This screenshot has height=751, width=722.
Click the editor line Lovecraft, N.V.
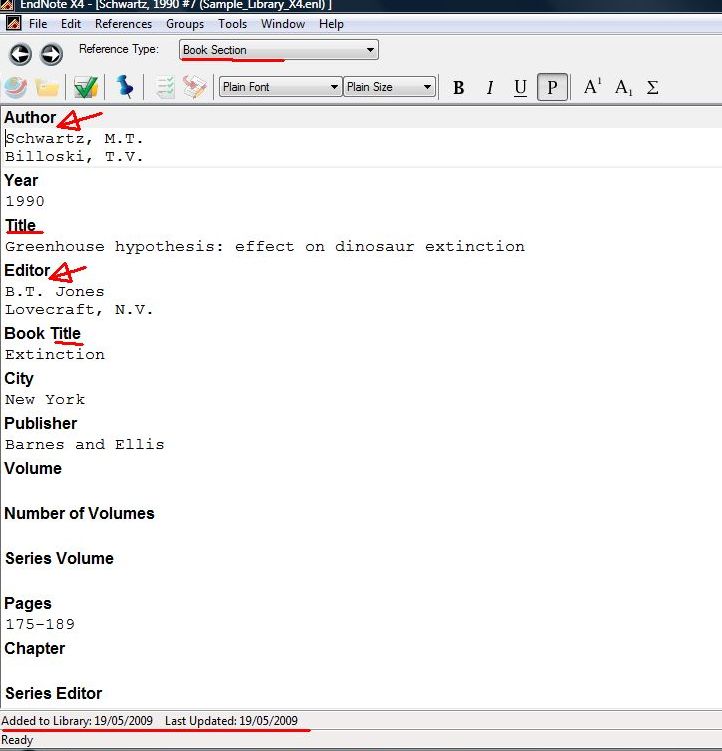(79, 309)
